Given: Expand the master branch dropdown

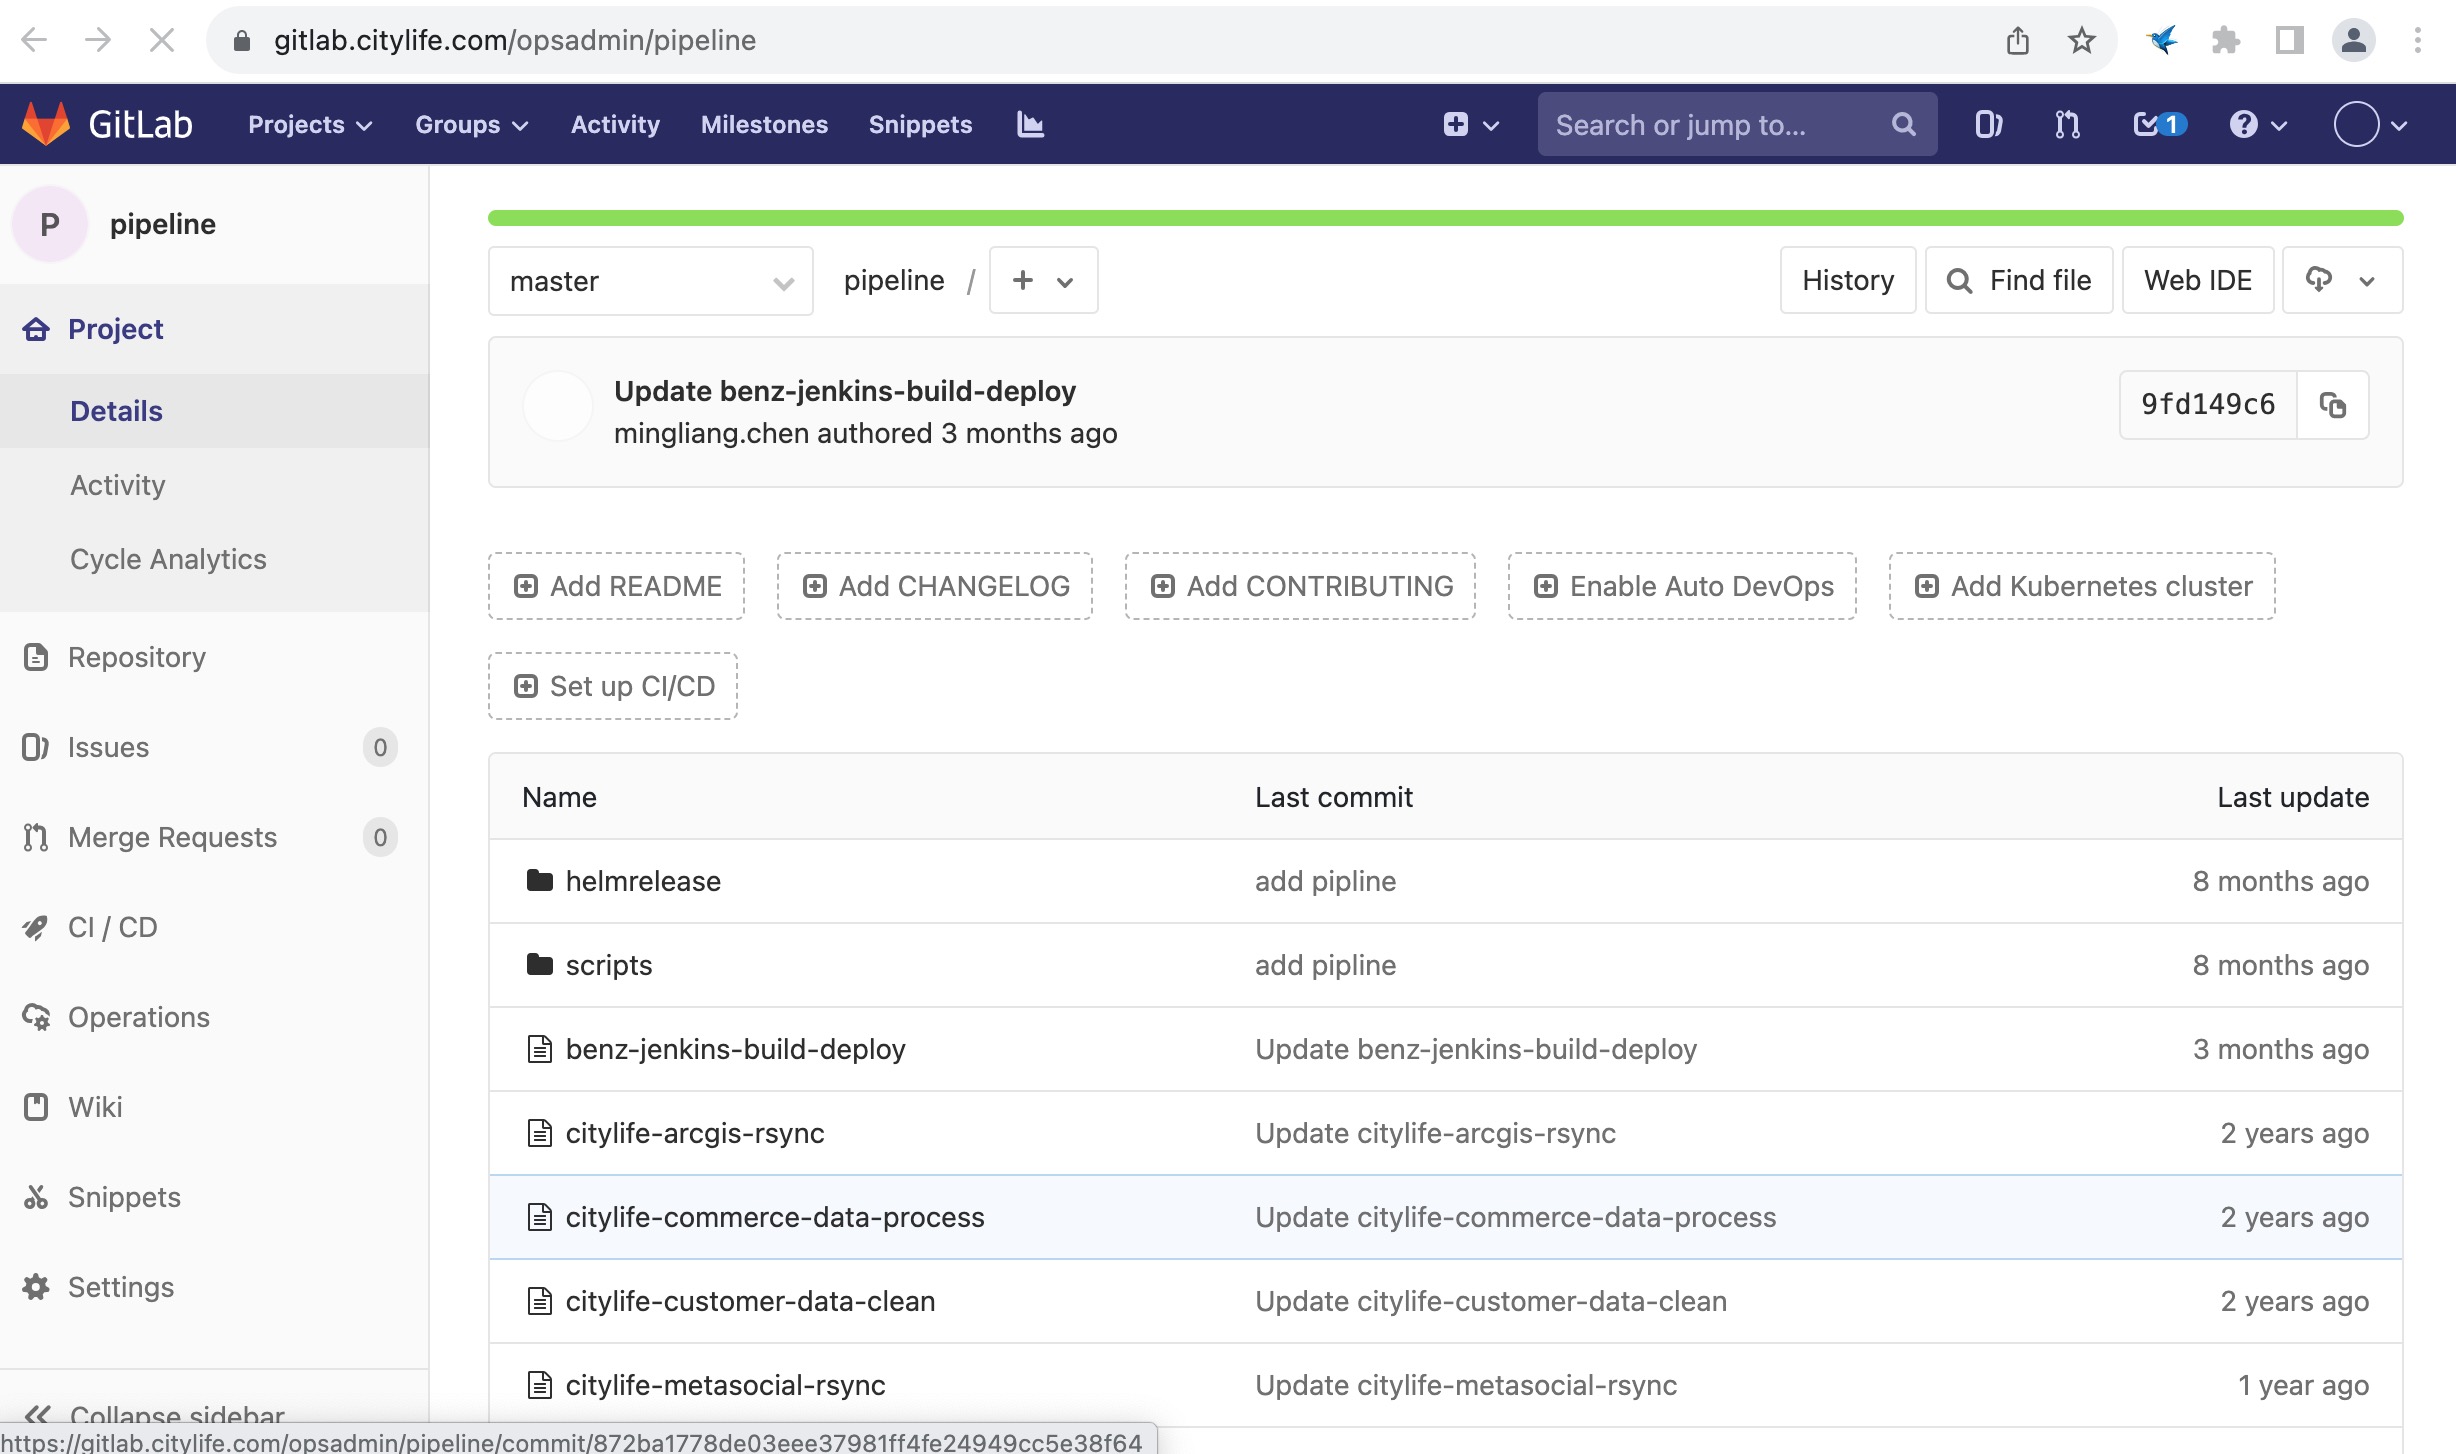Looking at the screenshot, I should tap(651, 280).
